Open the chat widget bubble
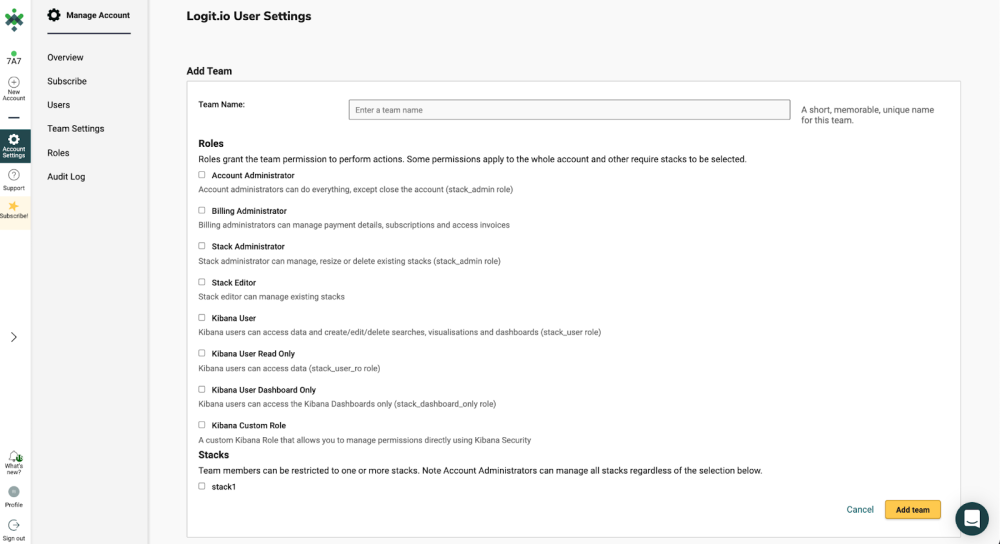 [972, 518]
